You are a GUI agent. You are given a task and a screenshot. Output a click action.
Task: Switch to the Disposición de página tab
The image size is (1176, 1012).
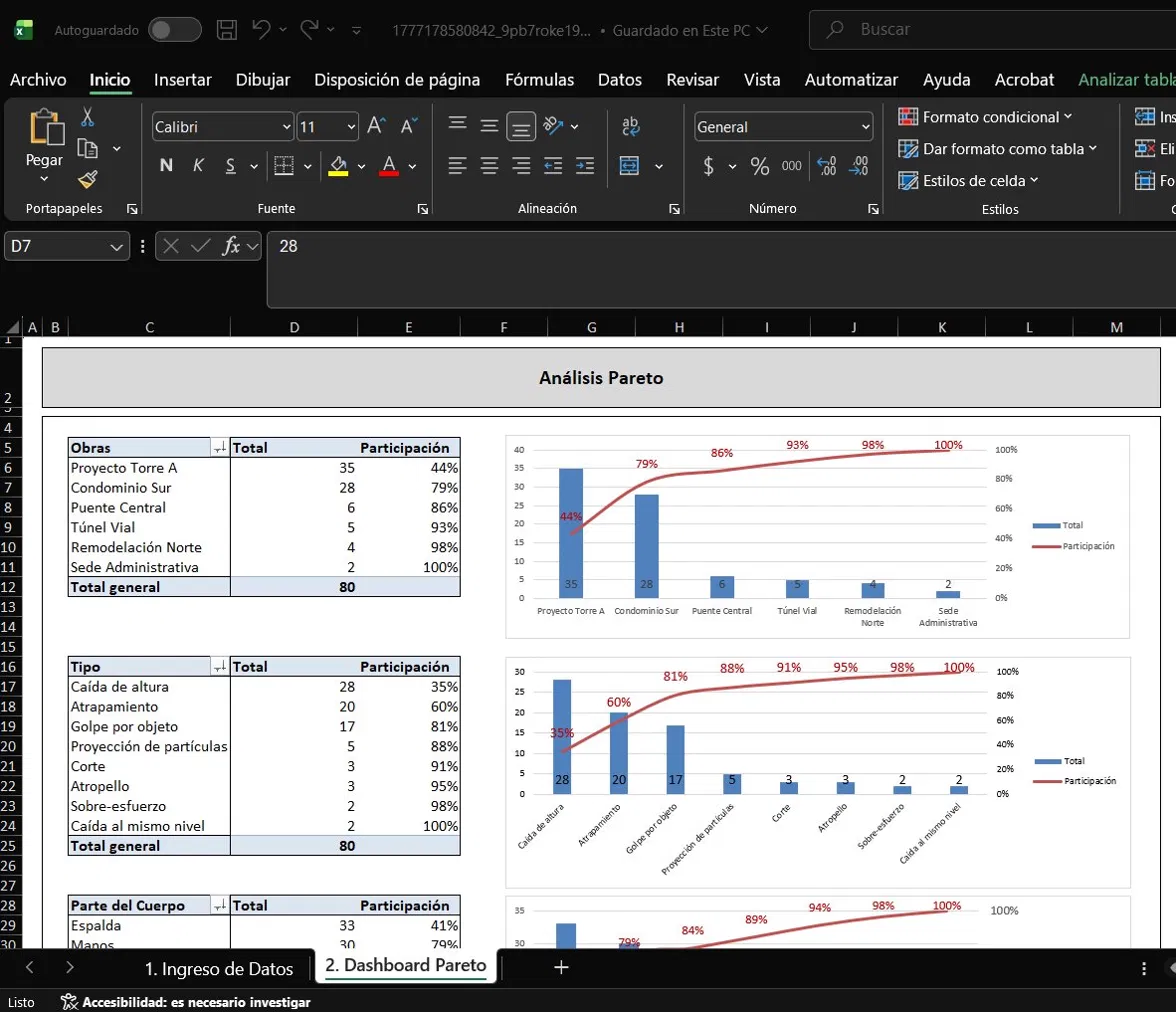[x=397, y=80]
